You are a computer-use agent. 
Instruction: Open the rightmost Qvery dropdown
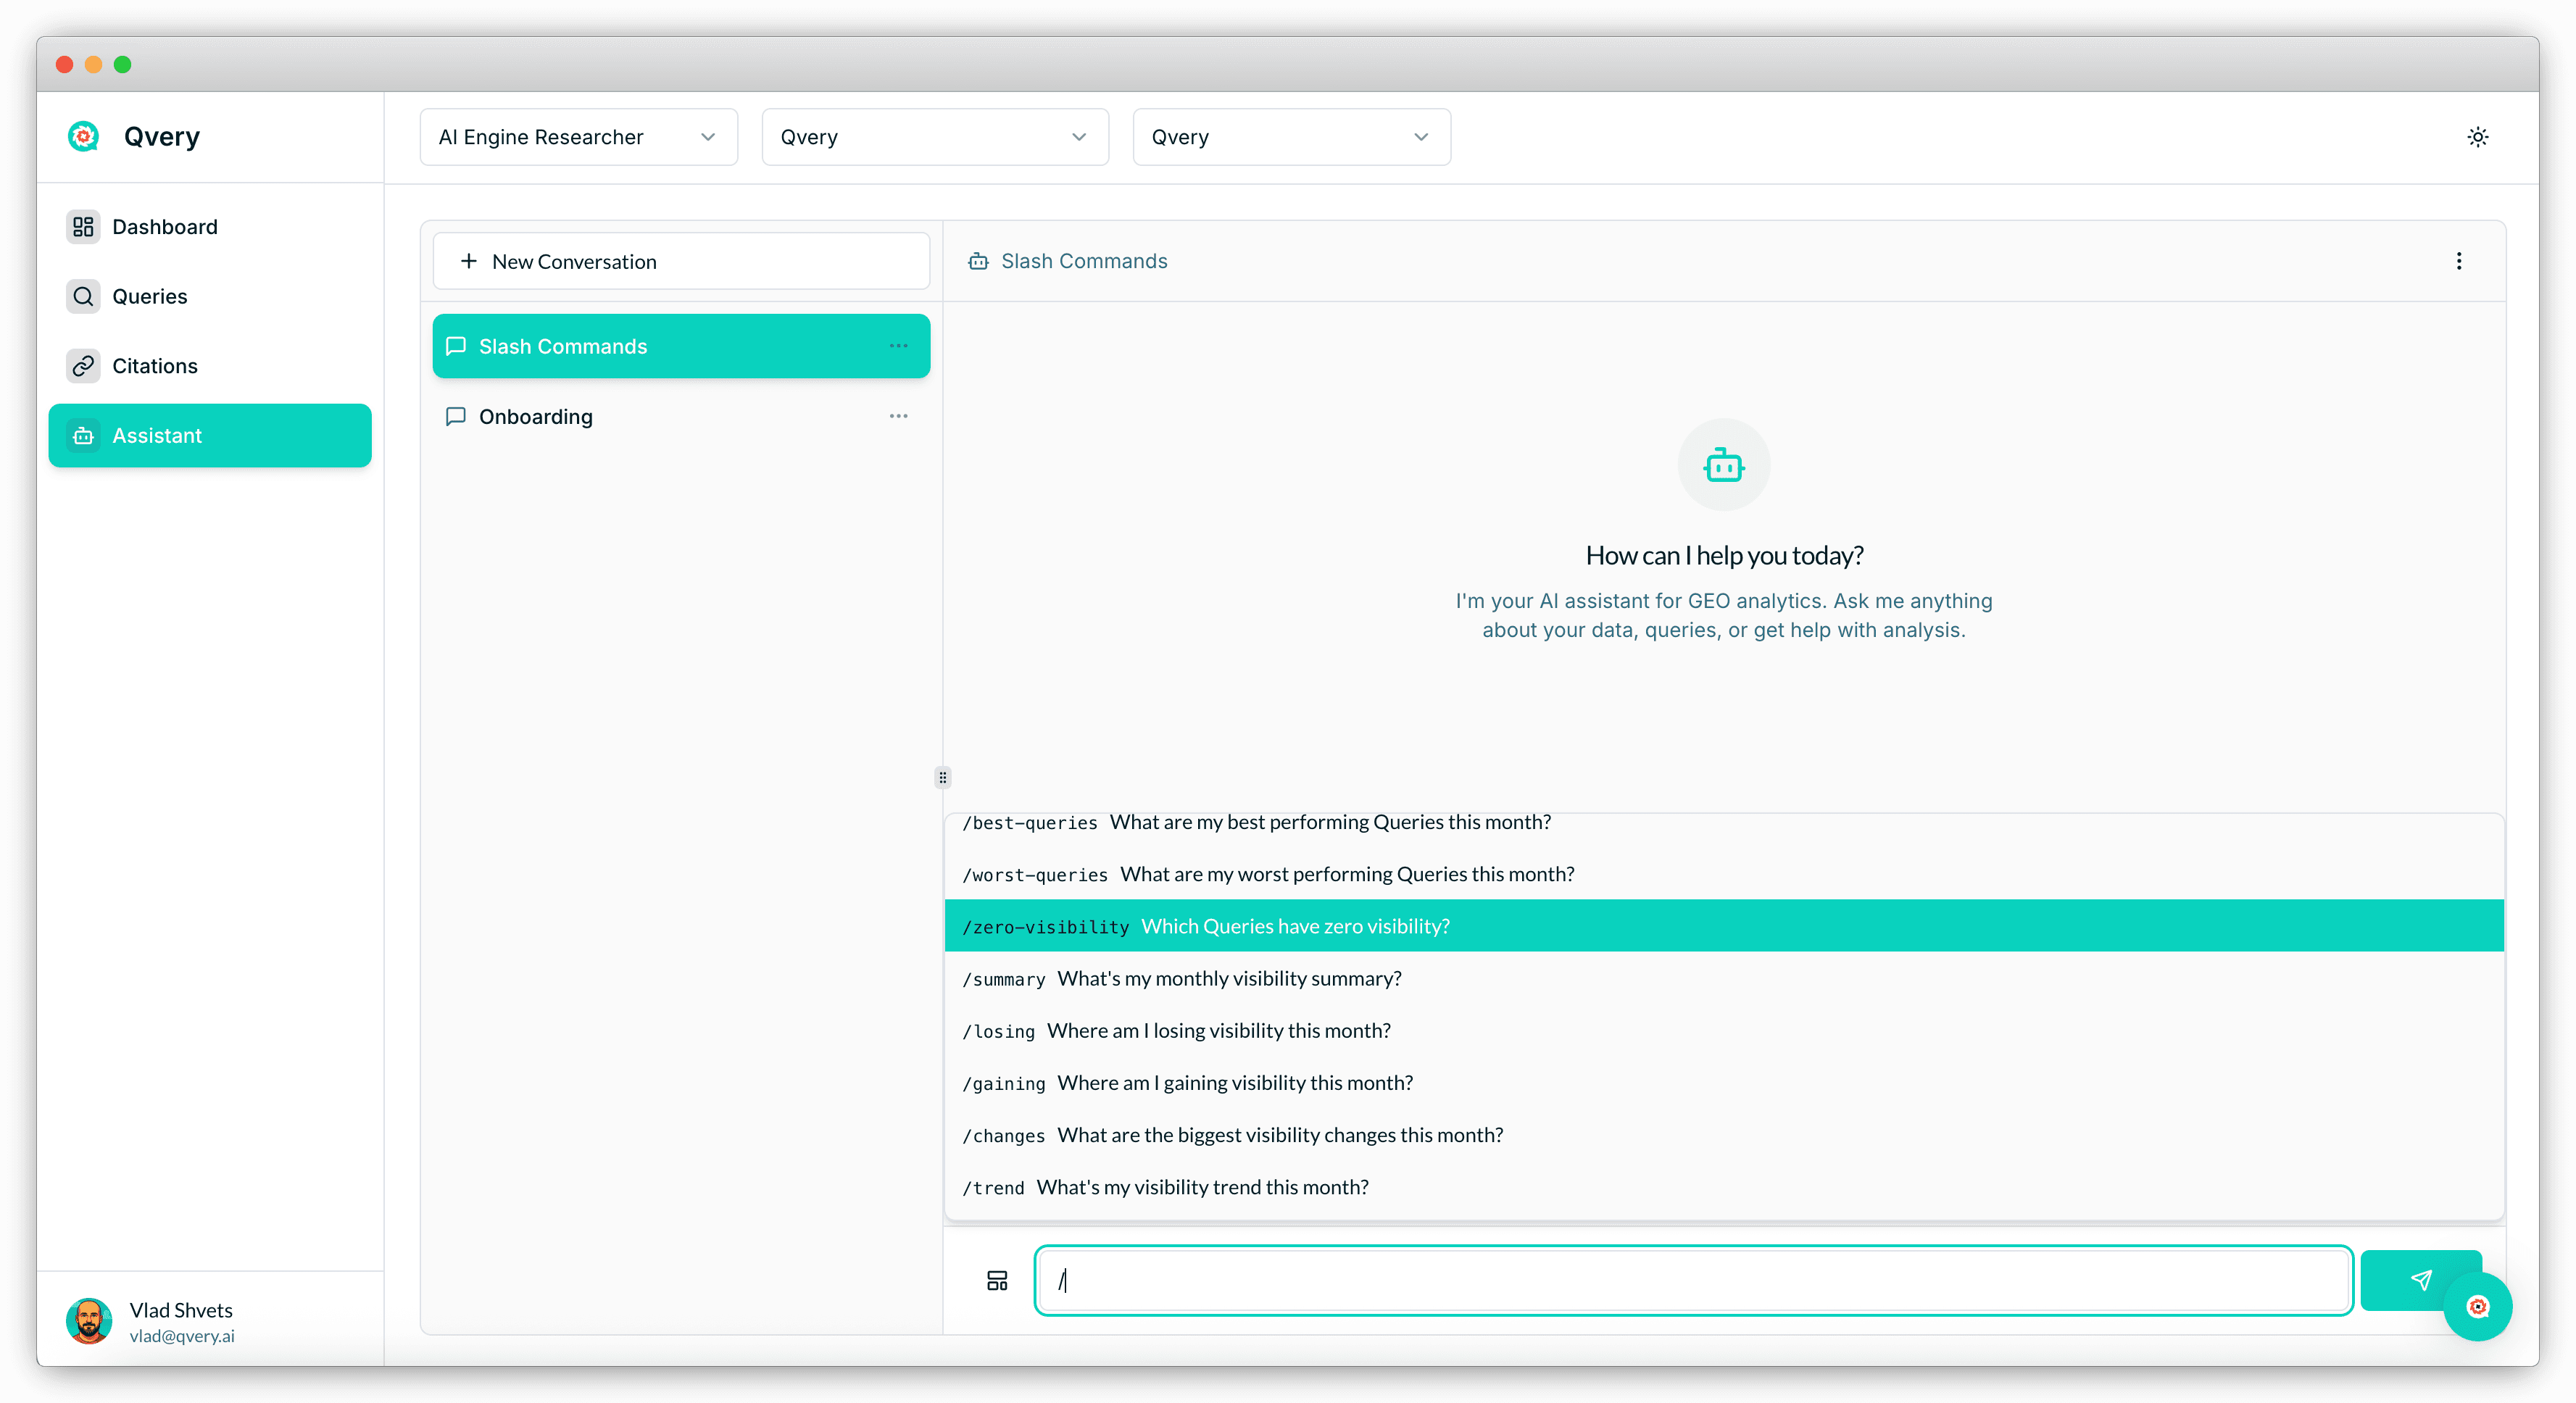pos(1290,137)
